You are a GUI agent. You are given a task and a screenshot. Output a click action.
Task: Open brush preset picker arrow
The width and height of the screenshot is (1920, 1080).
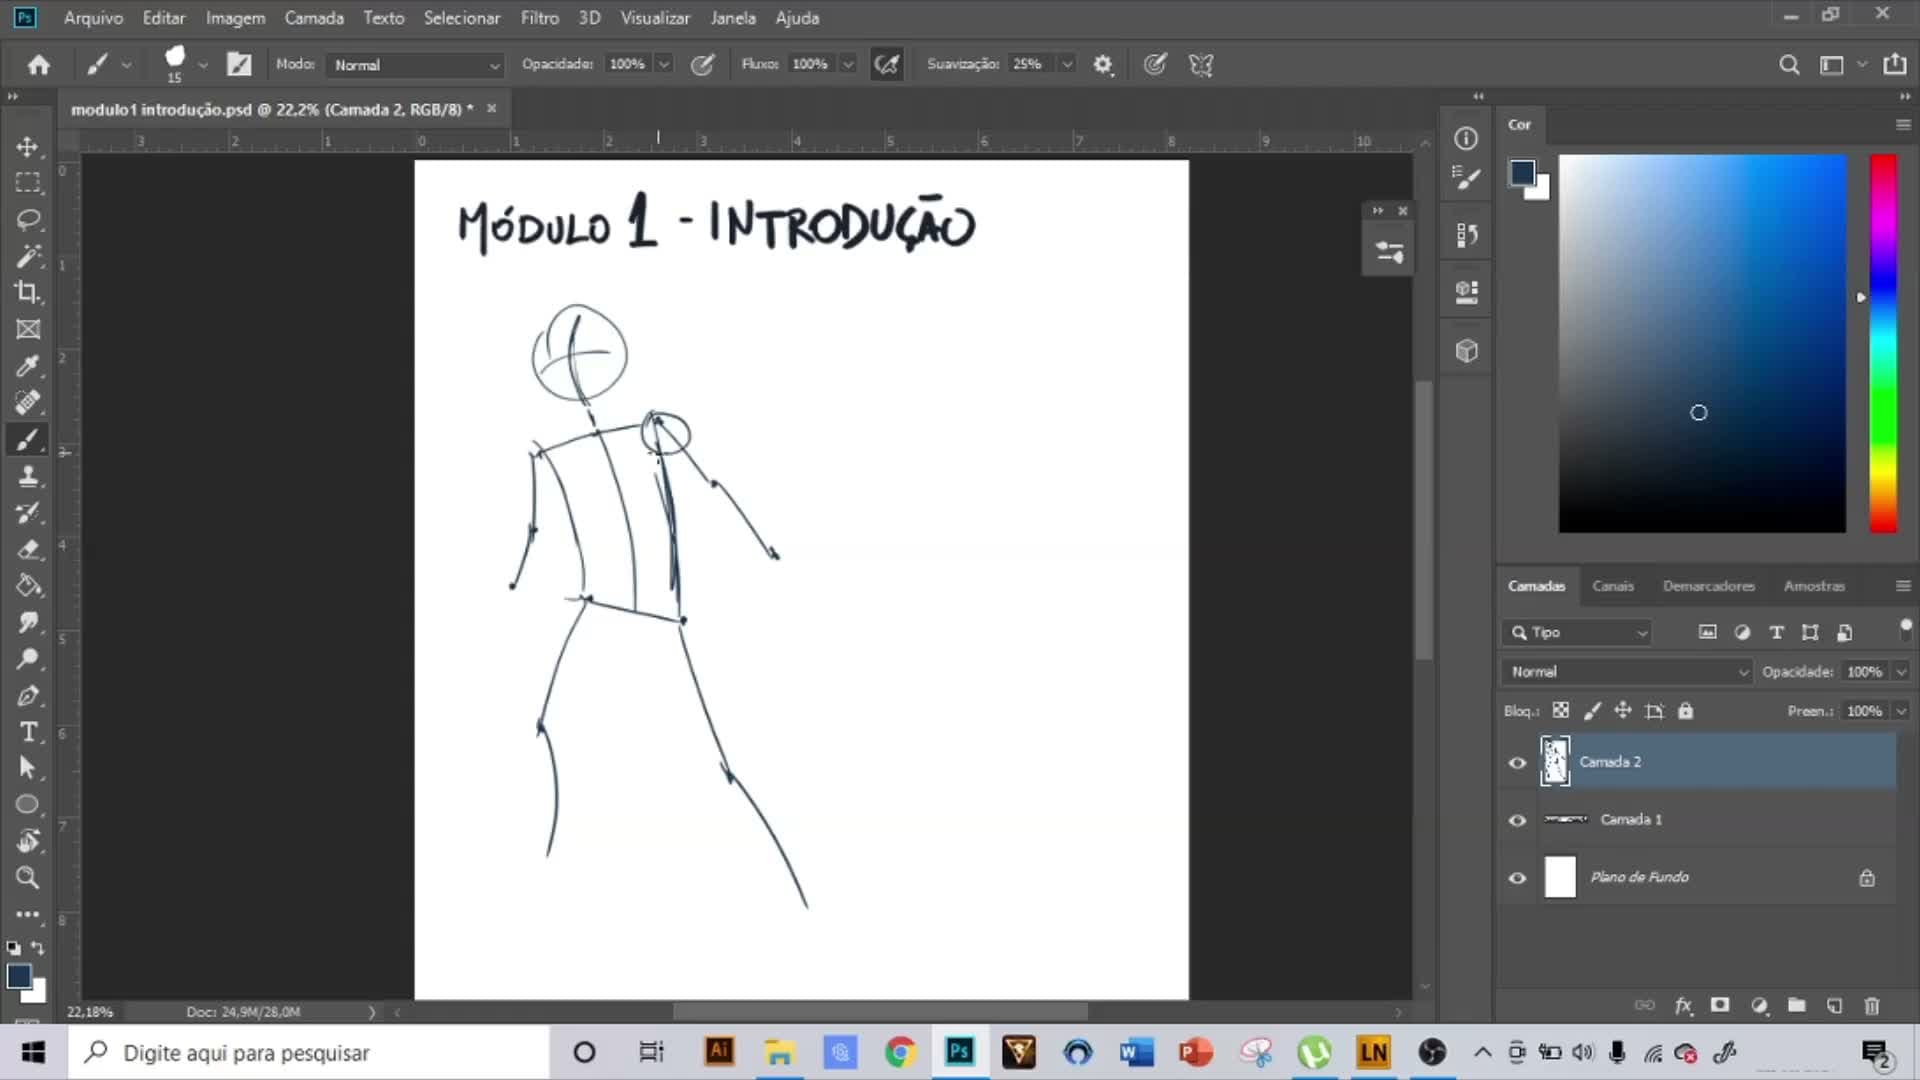pos(203,64)
